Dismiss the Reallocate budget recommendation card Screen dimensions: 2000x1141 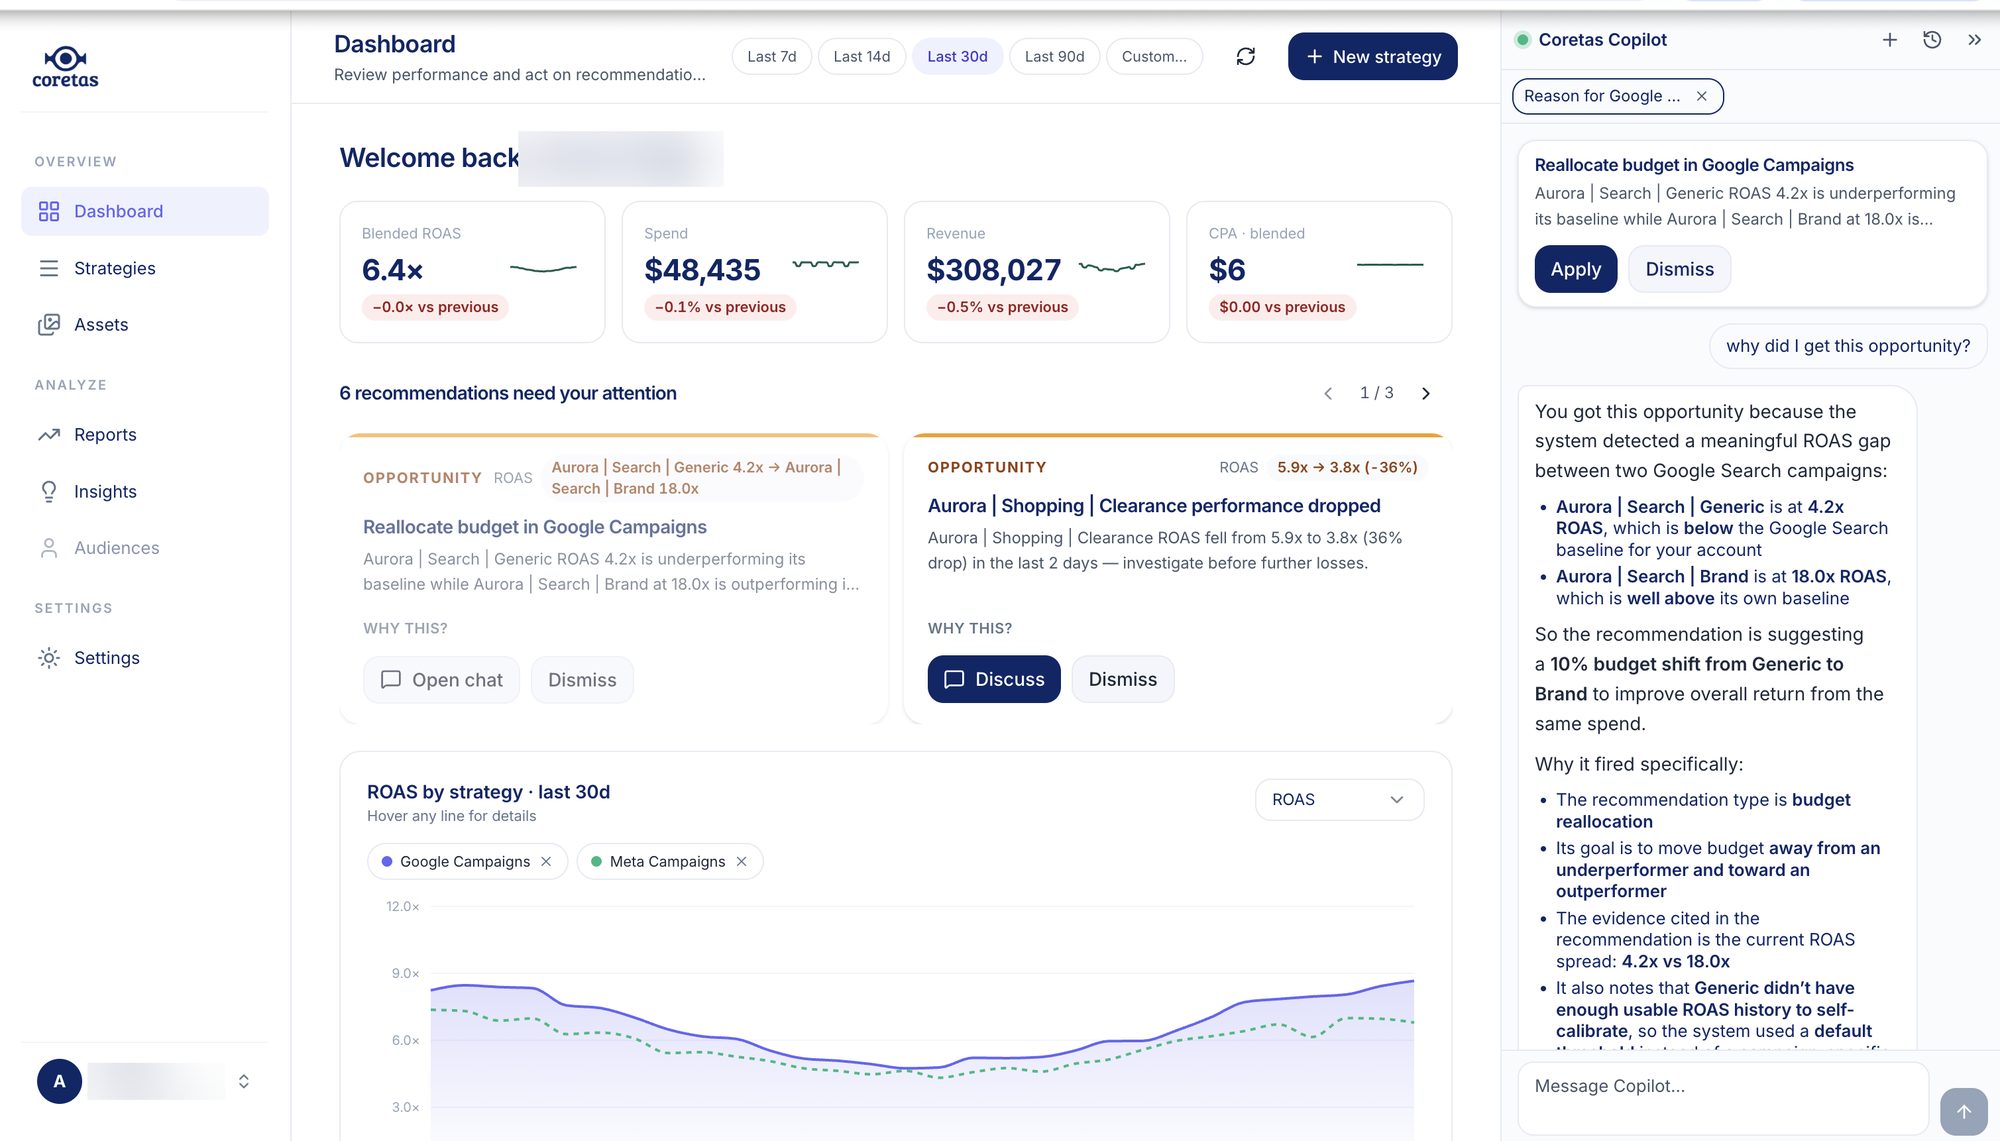(x=582, y=680)
